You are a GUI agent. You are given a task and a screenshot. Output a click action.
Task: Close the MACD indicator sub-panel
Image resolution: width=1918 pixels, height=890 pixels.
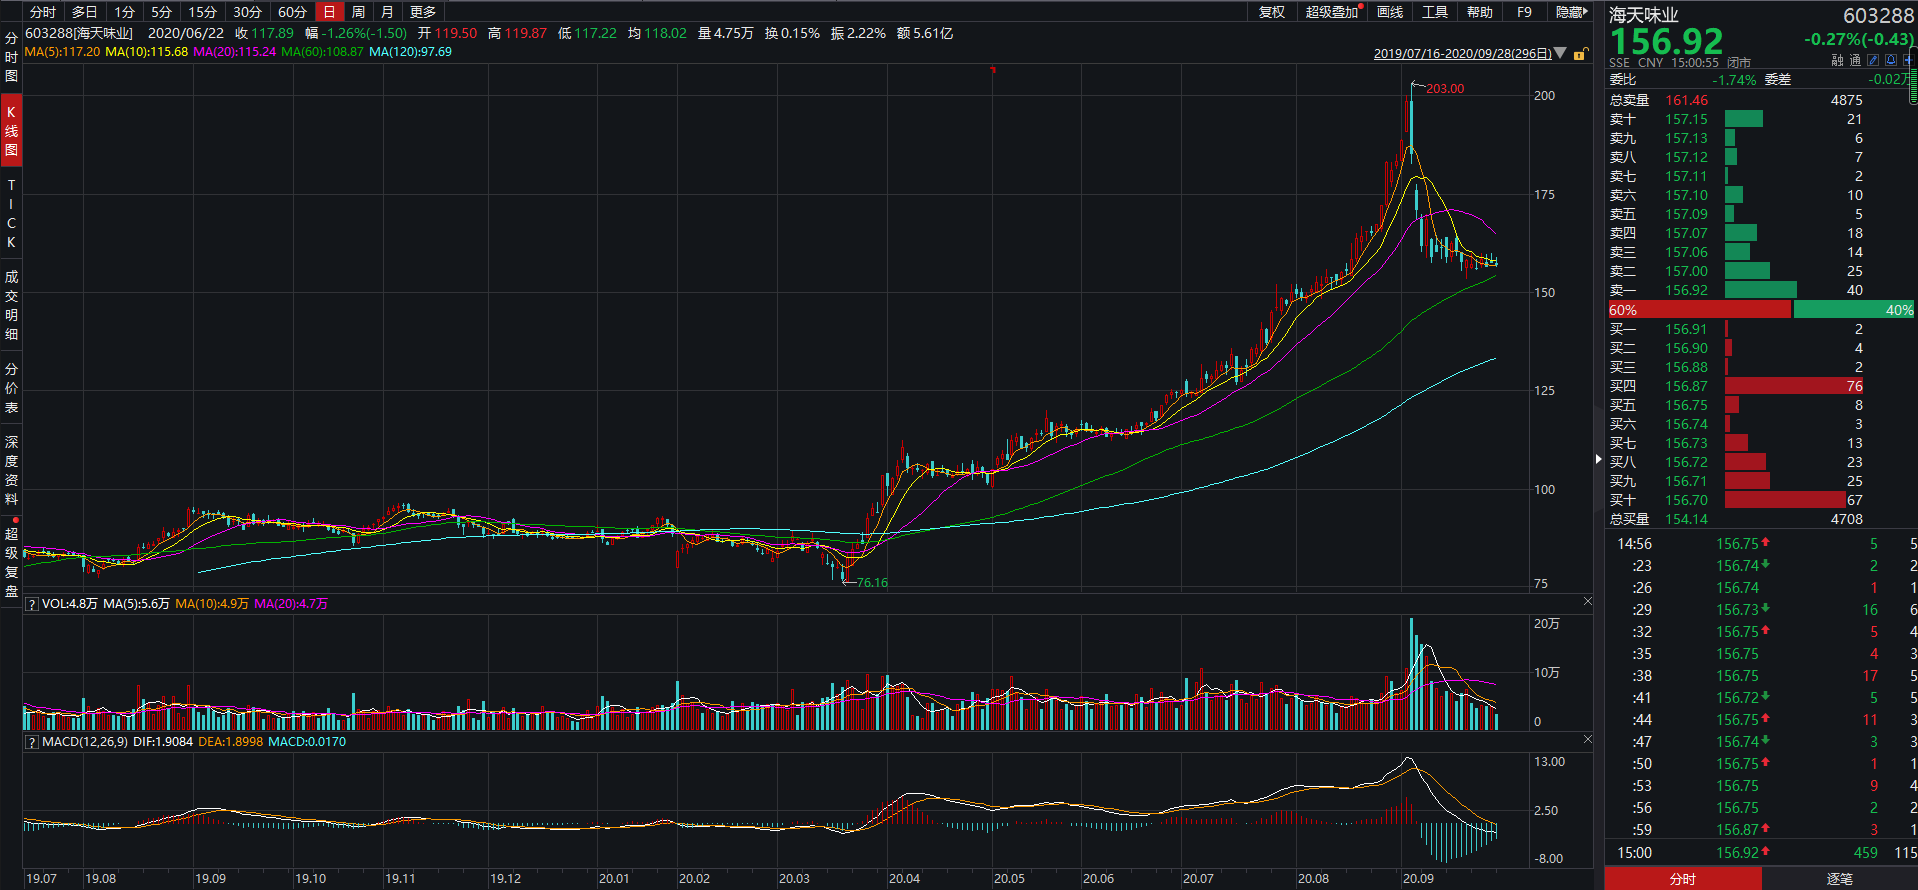pyautogui.click(x=1587, y=739)
